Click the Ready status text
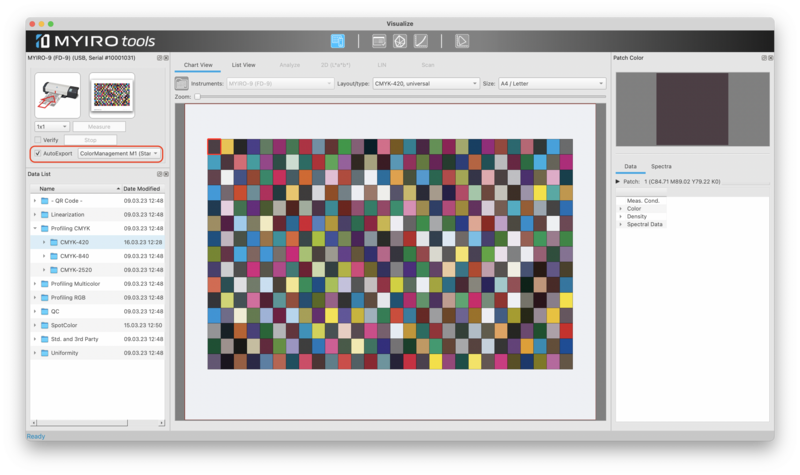800x475 pixels. [36, 436]
